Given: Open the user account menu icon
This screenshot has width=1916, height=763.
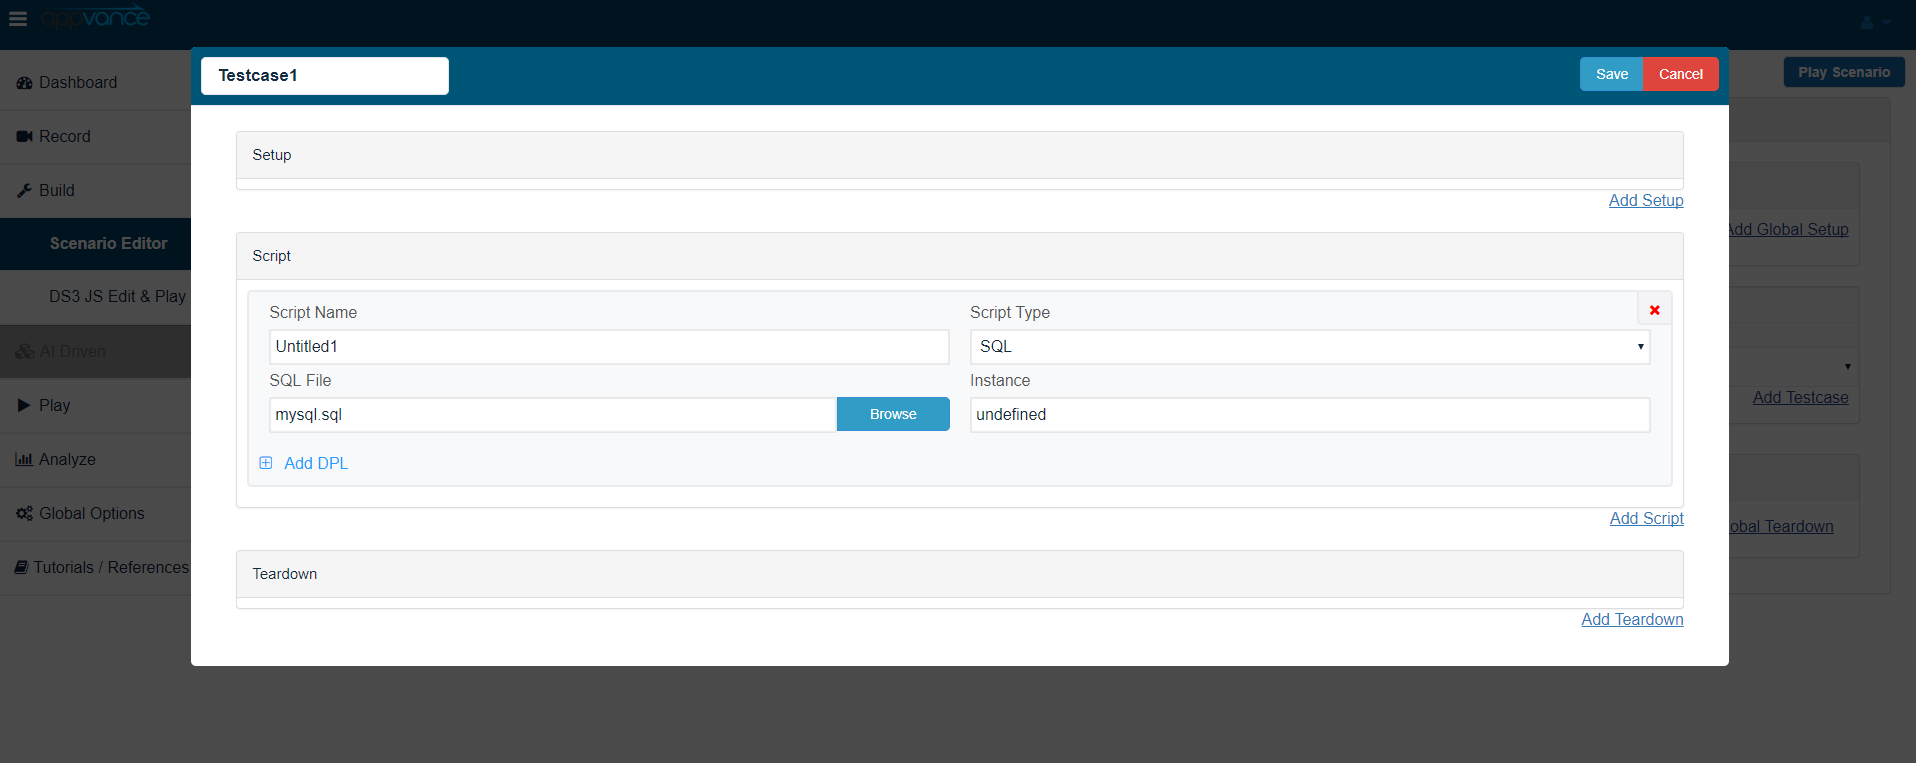Looking at the screenshot, I should click(1874, 22).
